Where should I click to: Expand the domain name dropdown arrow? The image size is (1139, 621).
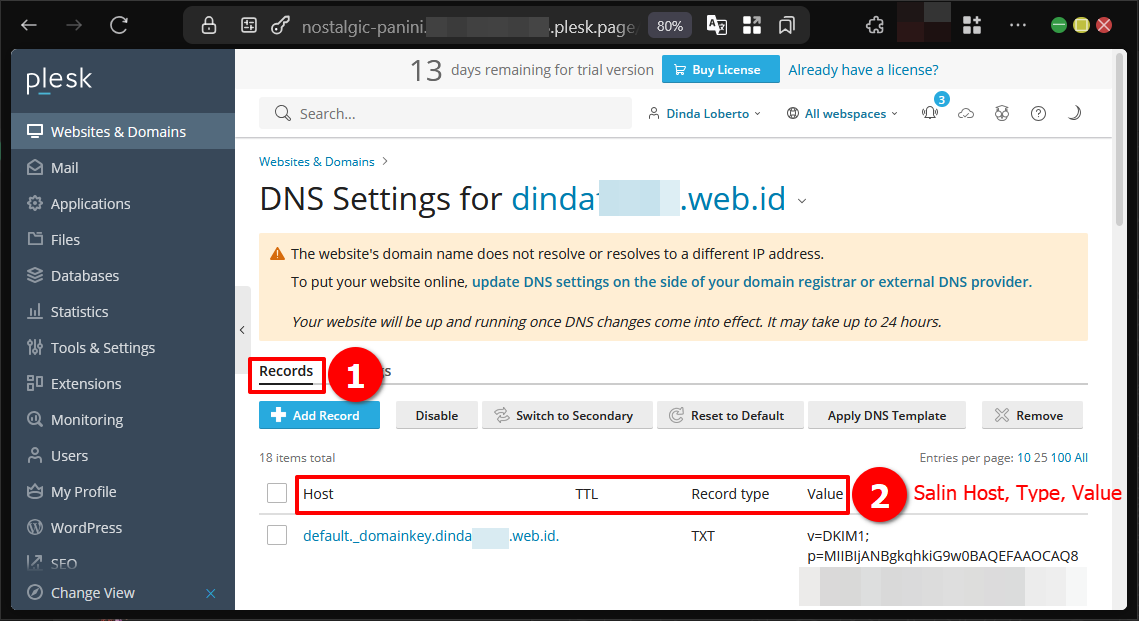(802, 201)
